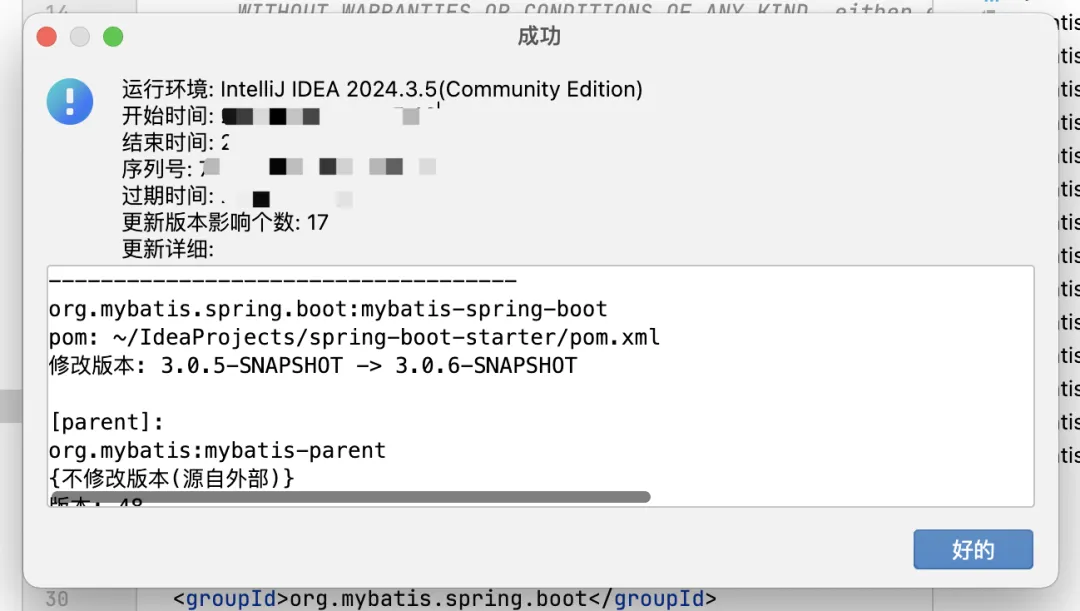Image resolution: width=1080 pixels, height=611 pixels.
Task: Click the green zoom window button
Action: pyautogui.click(x=113, y=37)
